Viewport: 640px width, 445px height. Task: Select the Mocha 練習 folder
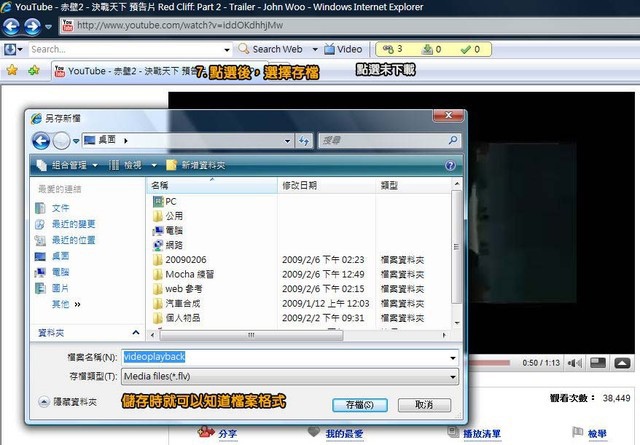(x=184, y=274)
